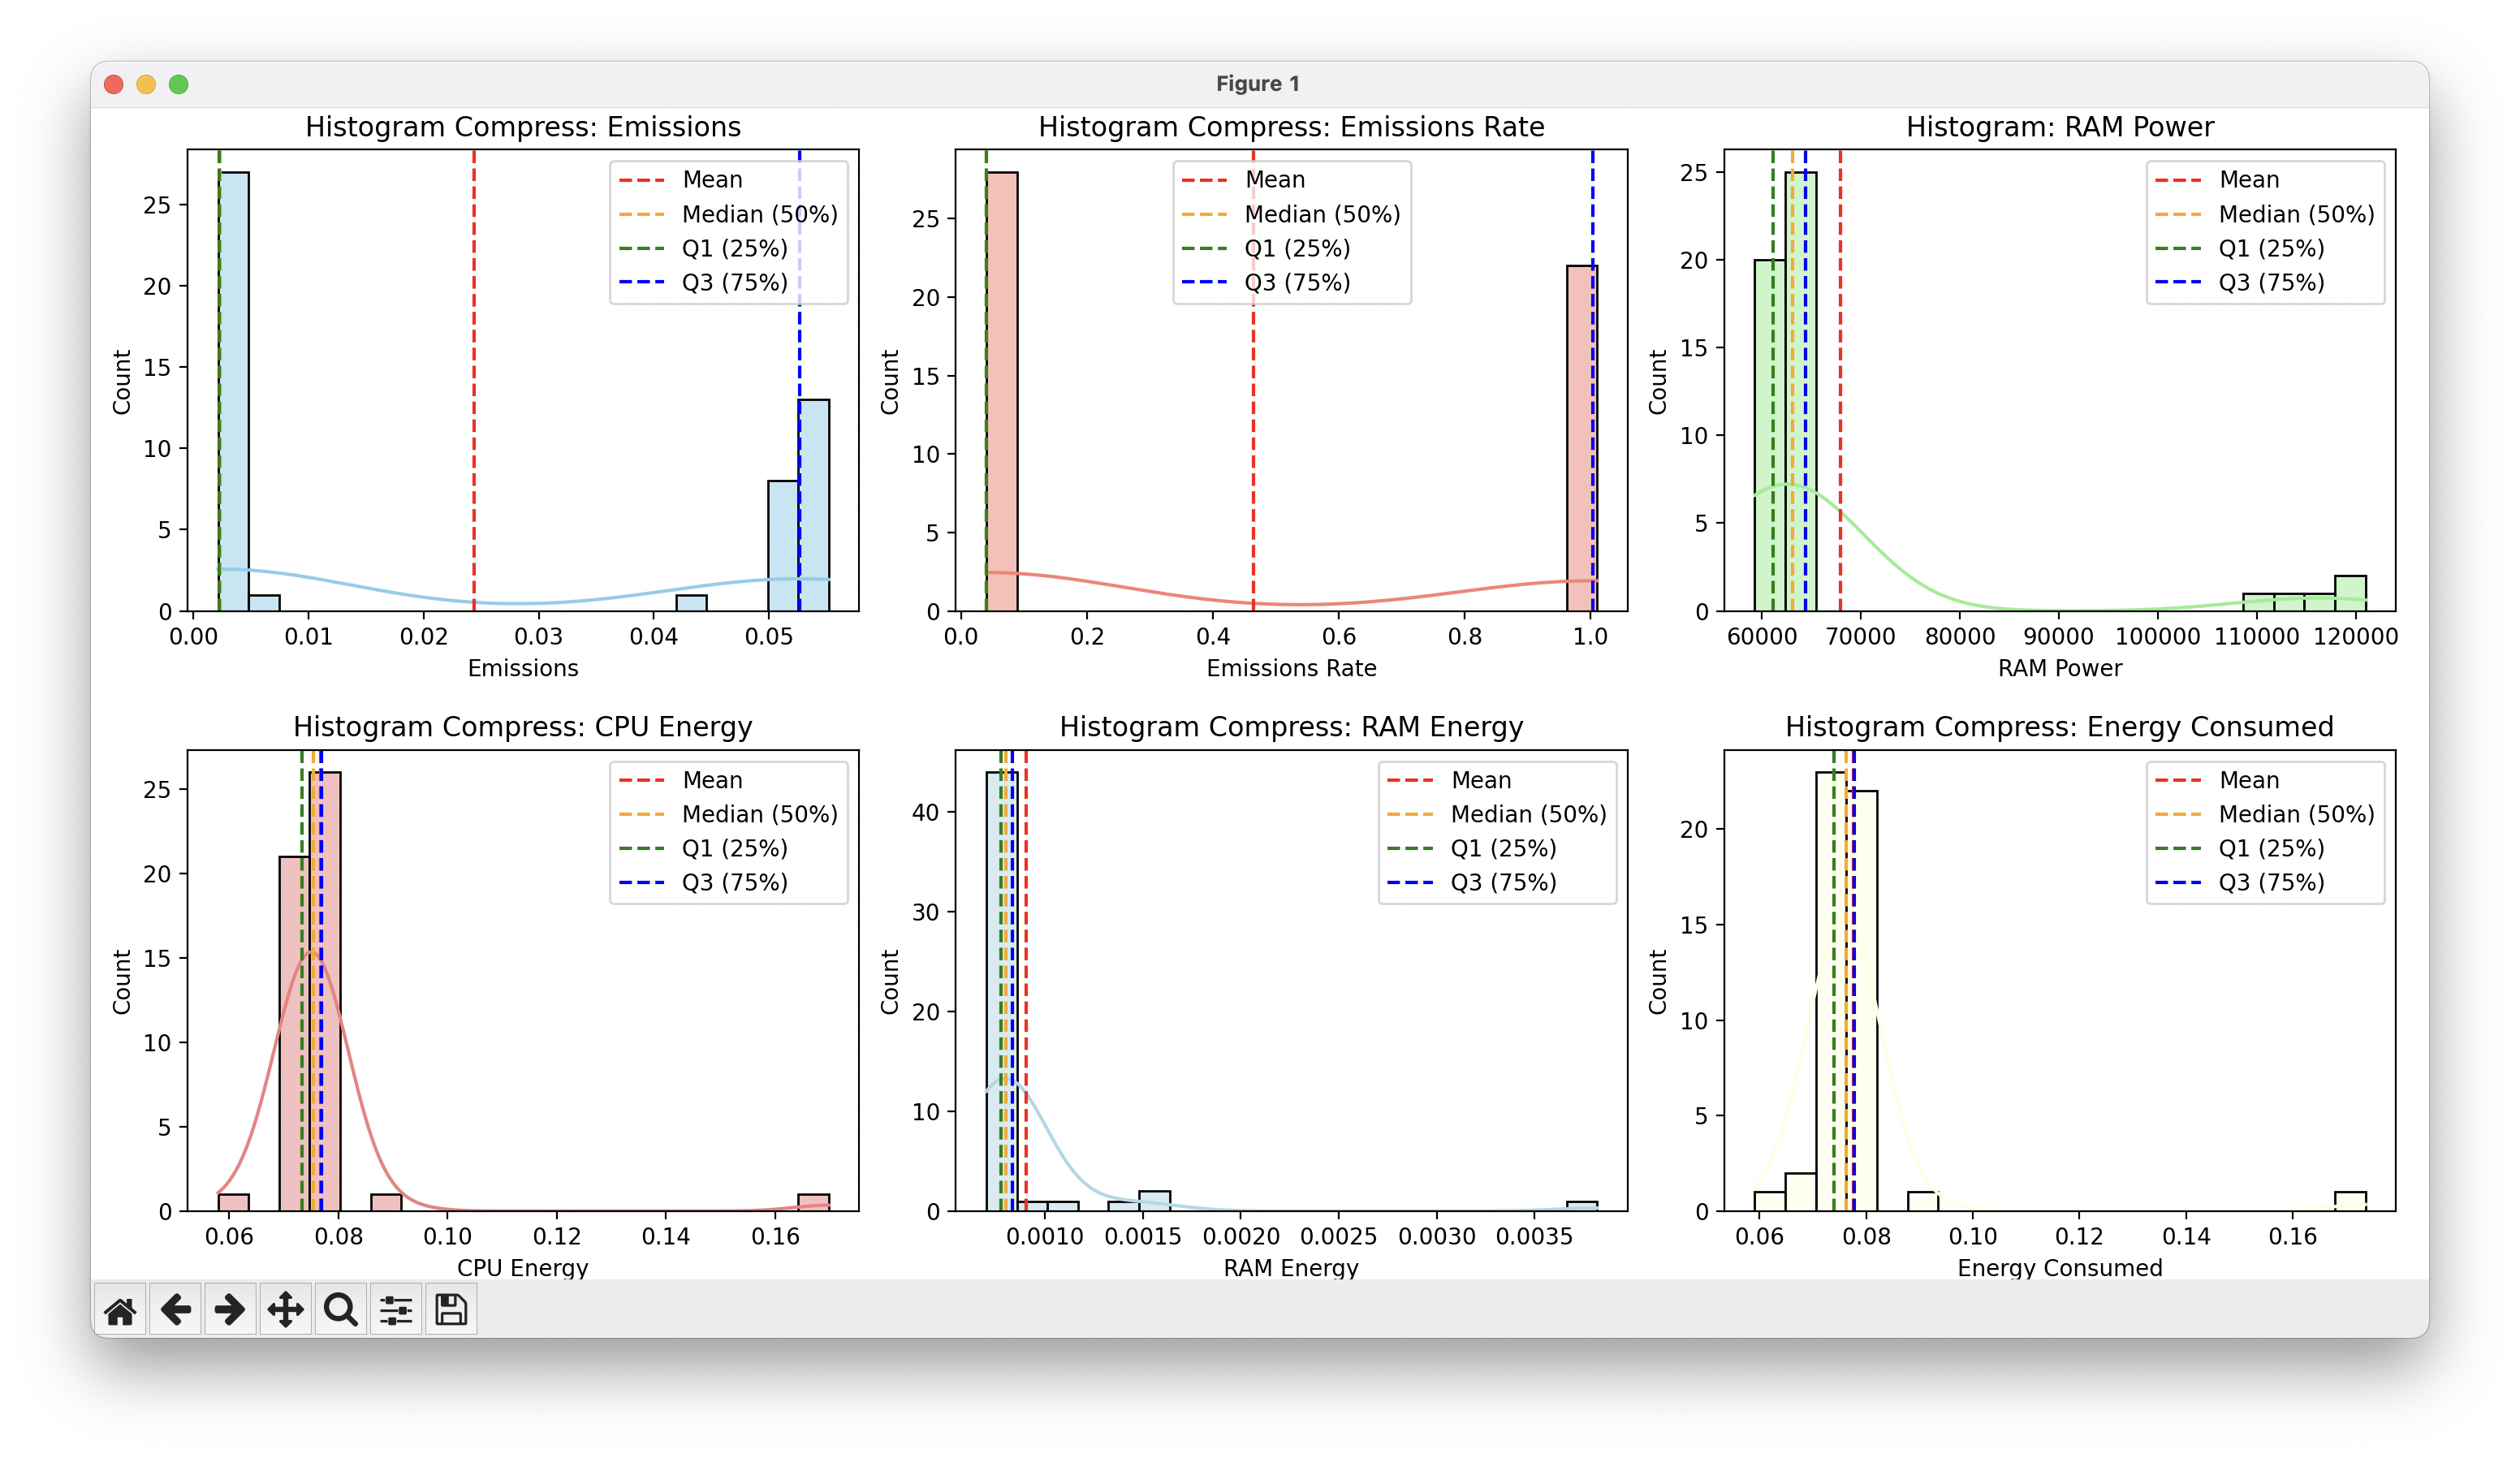
Task: Save the figure with floppy disk icon
Action: (451, 1310)
